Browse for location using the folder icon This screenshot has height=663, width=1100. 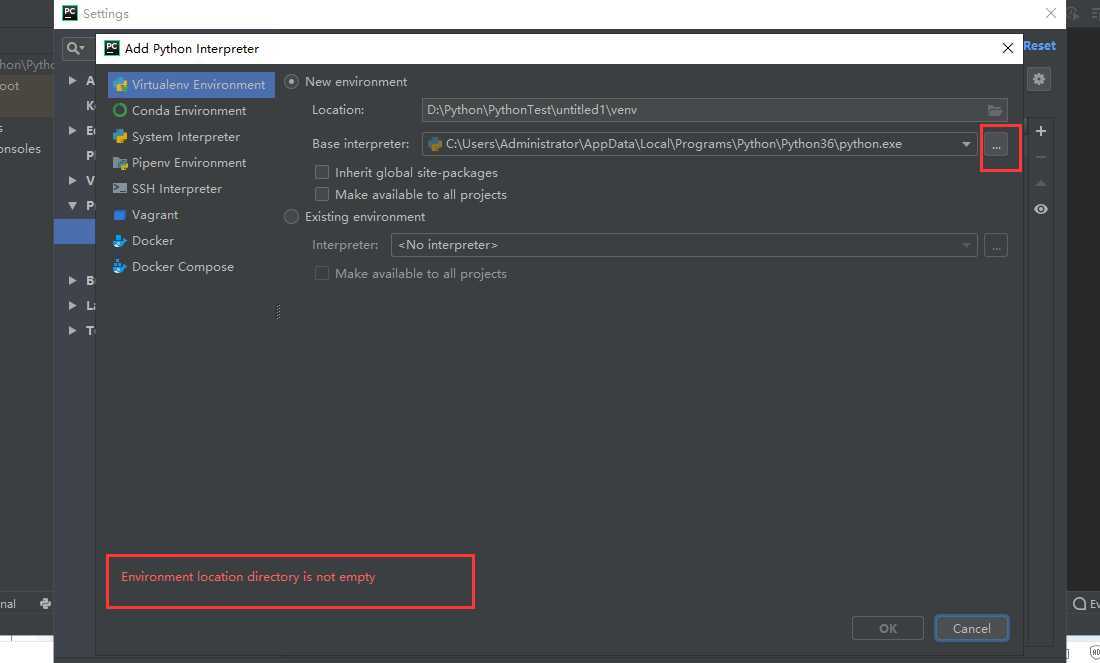(995, 110)
